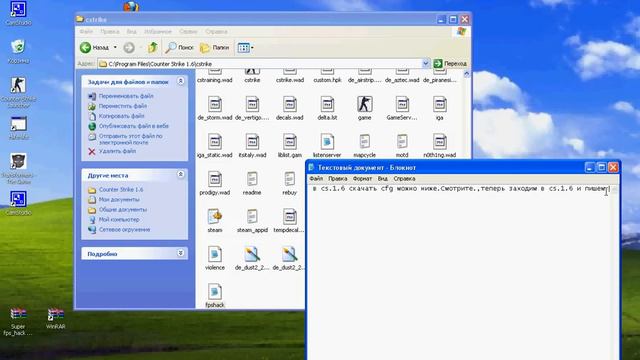Image resolution: width=640 pixels, height=360 pixels.
Task: Select the n0th1ng.wad file icon
Action: click(x=440, y=142)
